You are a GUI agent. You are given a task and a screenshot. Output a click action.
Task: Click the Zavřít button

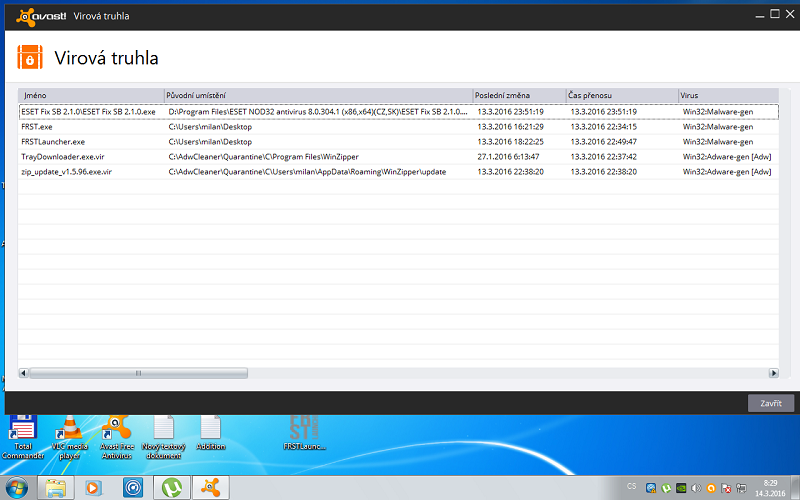pyautogui.click(x=770, y=403)
